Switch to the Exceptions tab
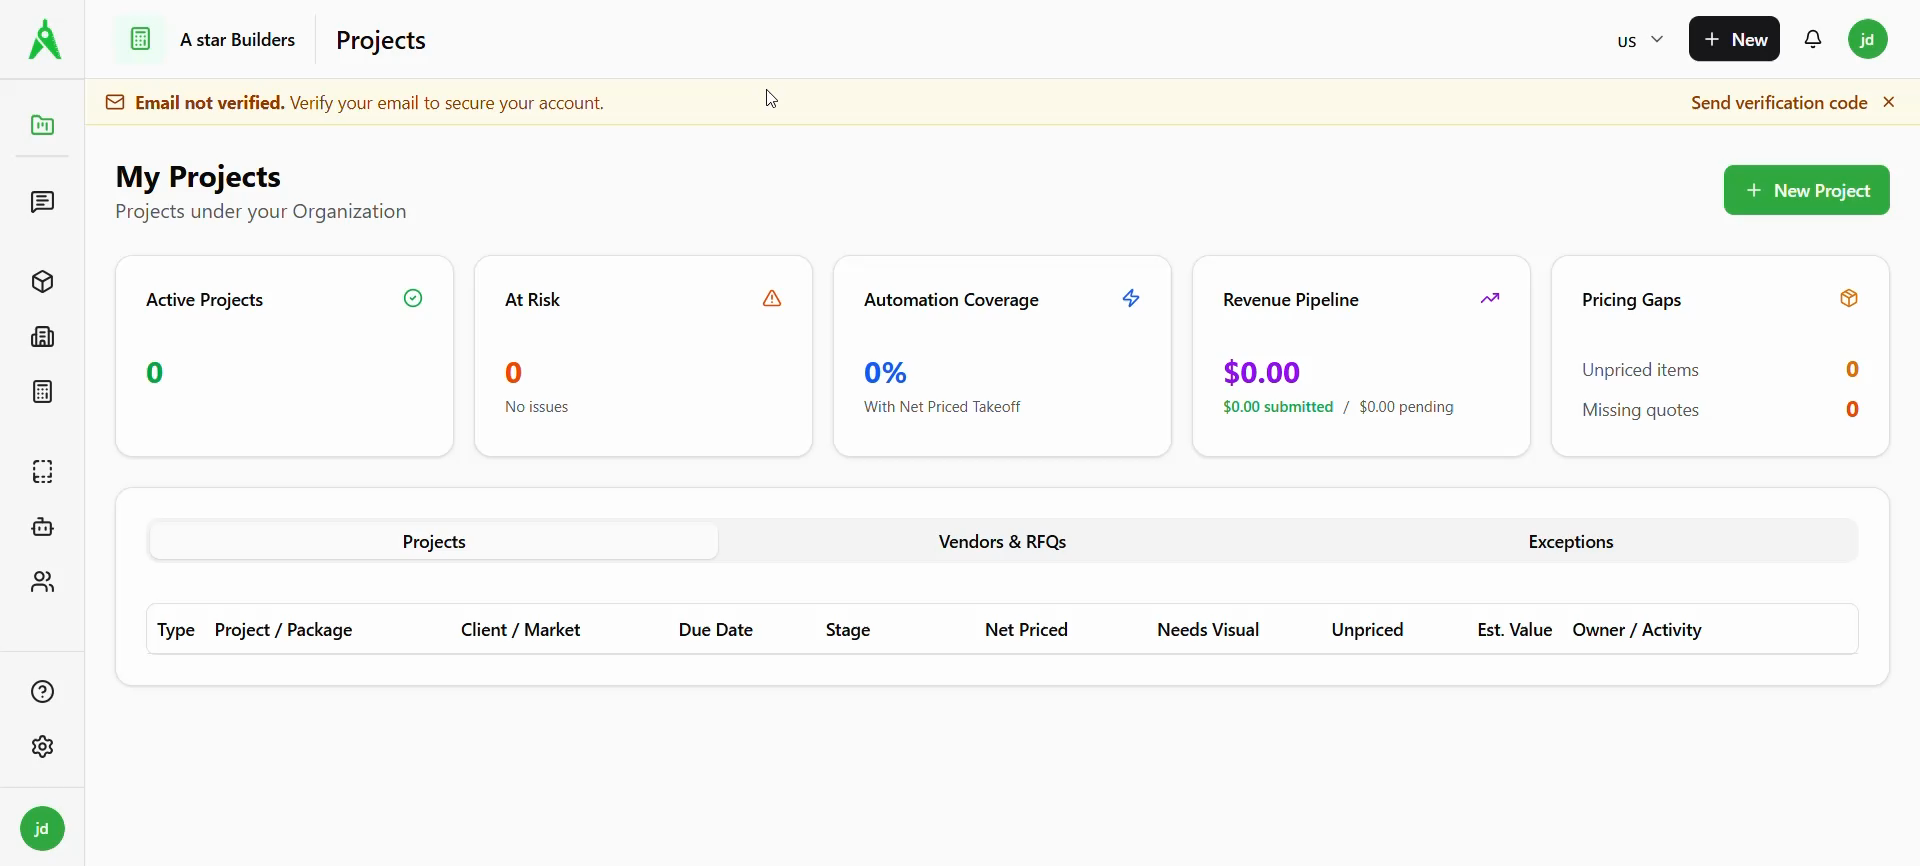 (1570, 542)
